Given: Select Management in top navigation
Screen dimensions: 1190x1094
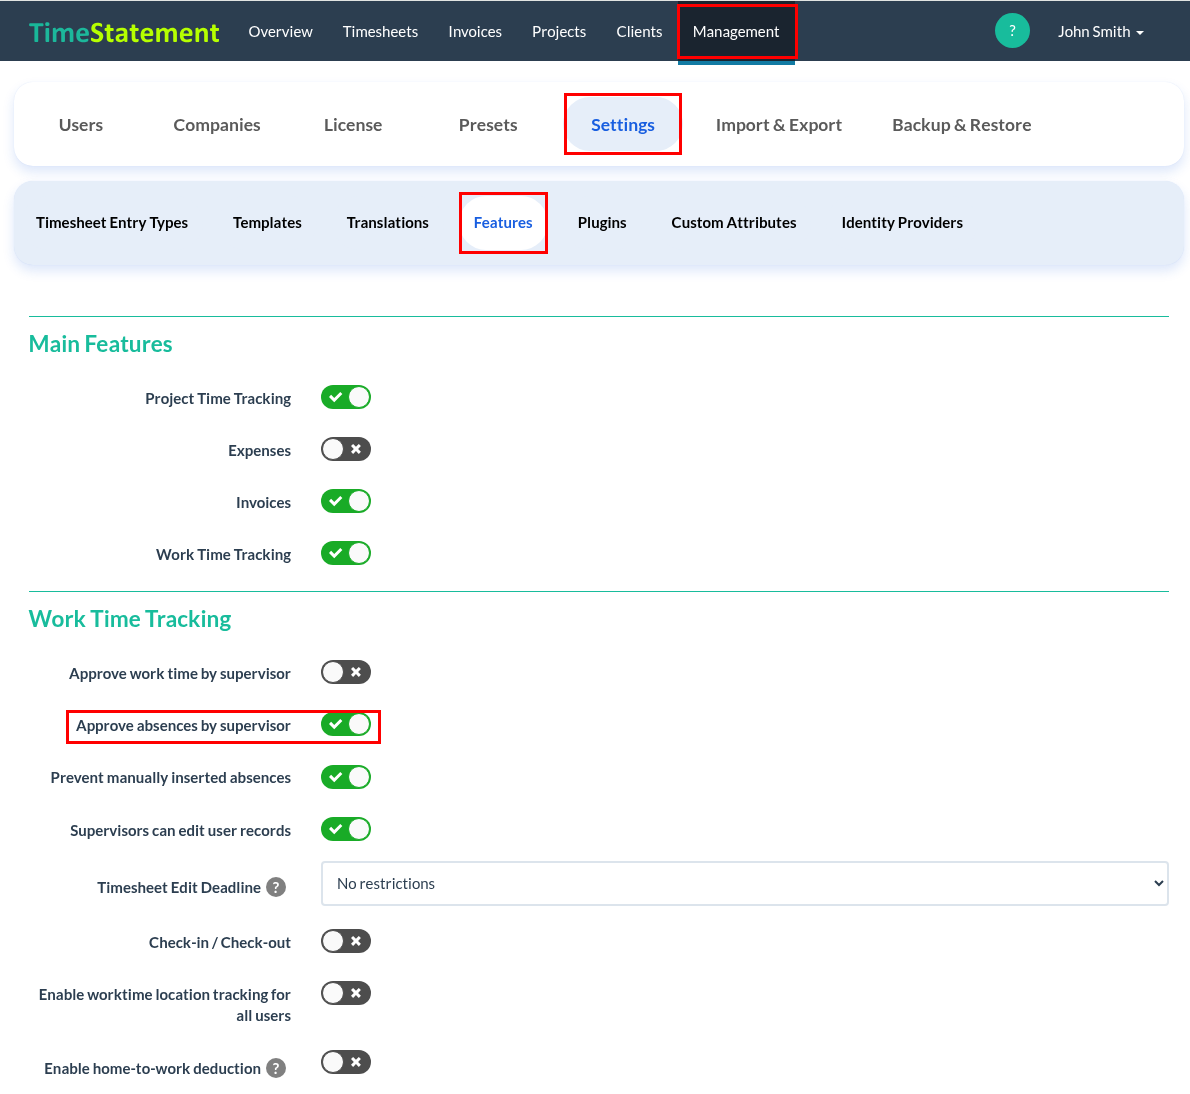Looking at the screenshot, I should (736, 32).
